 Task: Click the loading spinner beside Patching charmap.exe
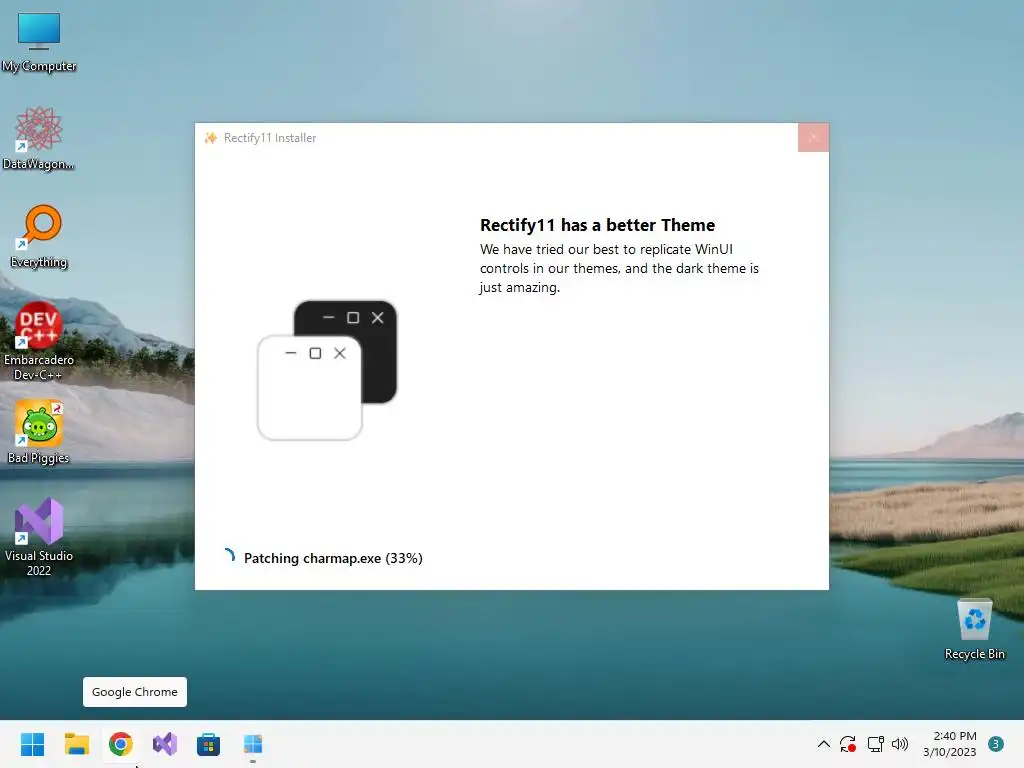point(229,556)
